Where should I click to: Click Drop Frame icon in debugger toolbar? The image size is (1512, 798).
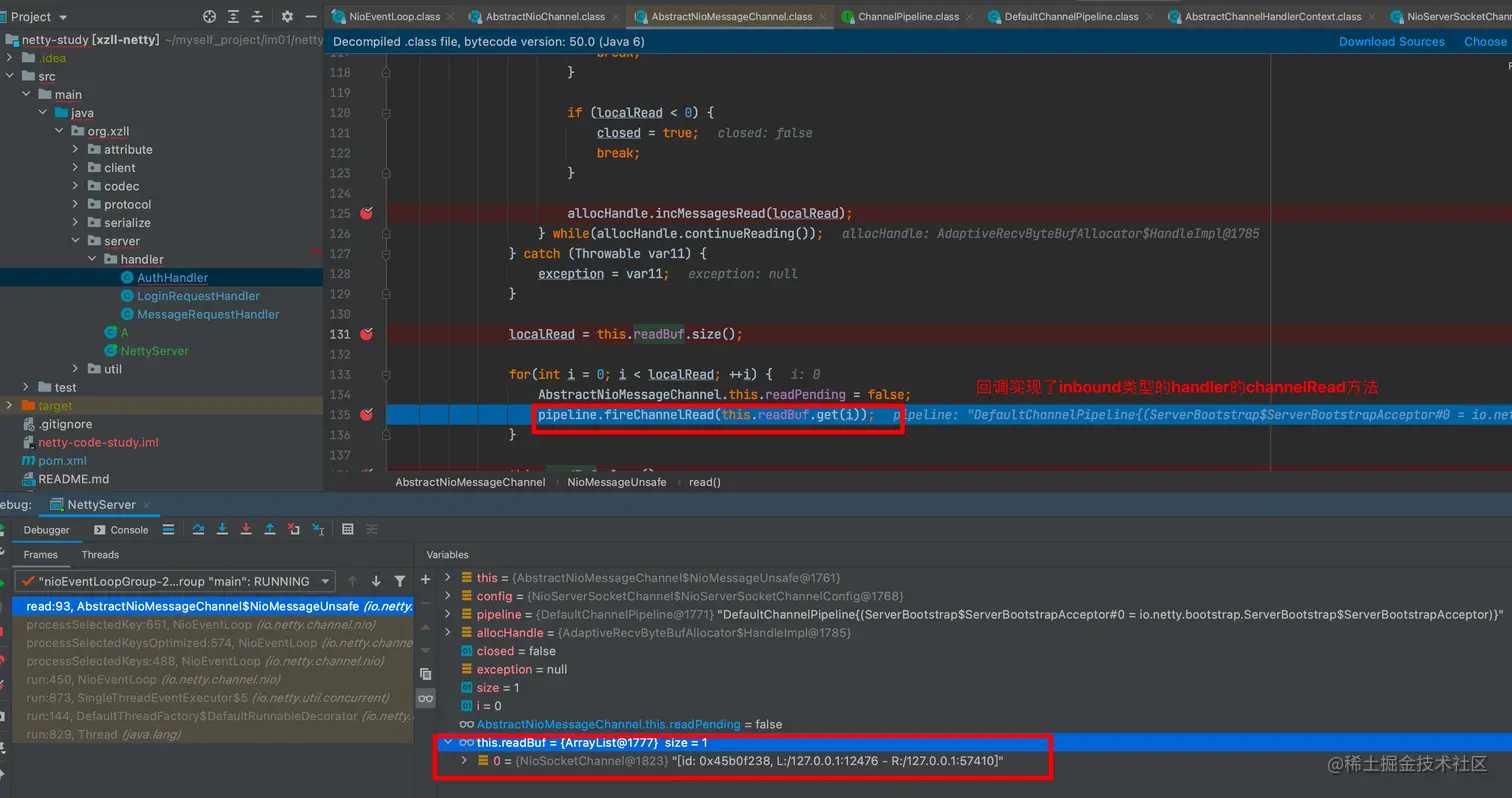(294, 529)
